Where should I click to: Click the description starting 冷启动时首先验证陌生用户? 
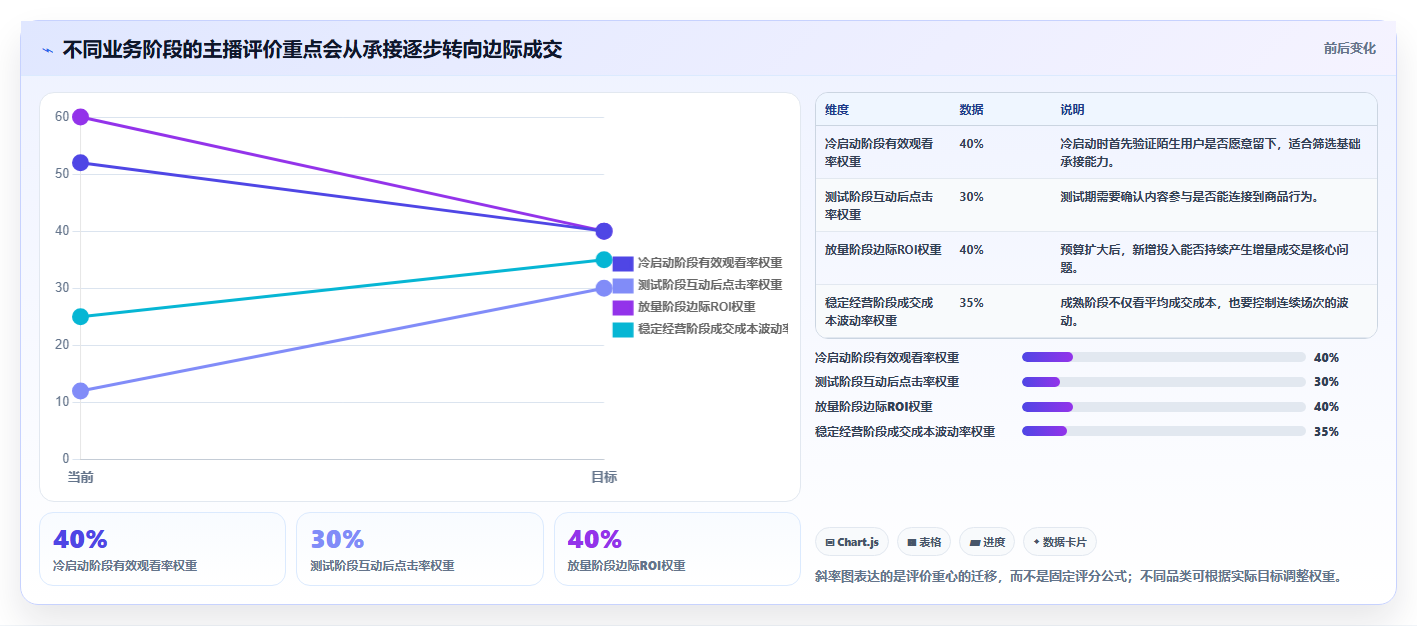[1210, 152]
